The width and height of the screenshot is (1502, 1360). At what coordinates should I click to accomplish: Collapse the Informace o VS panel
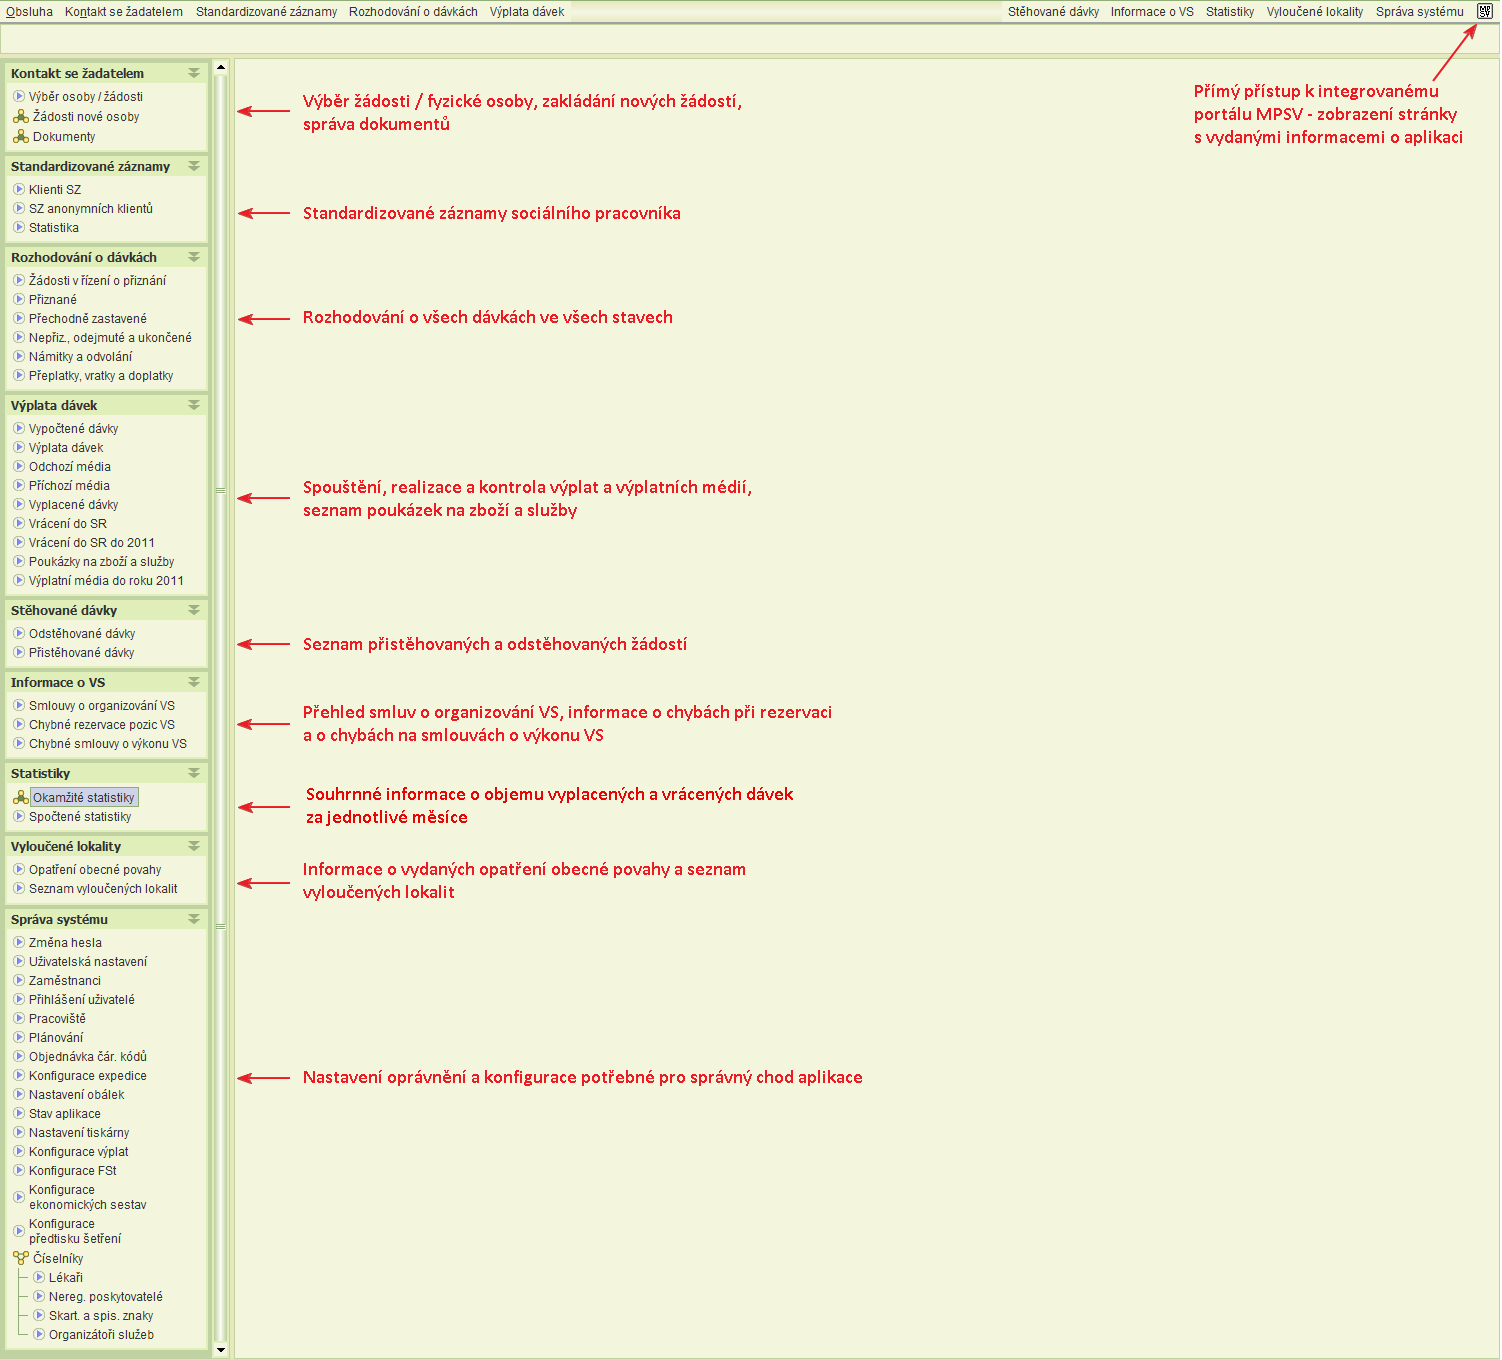click(x=194, y=682)
